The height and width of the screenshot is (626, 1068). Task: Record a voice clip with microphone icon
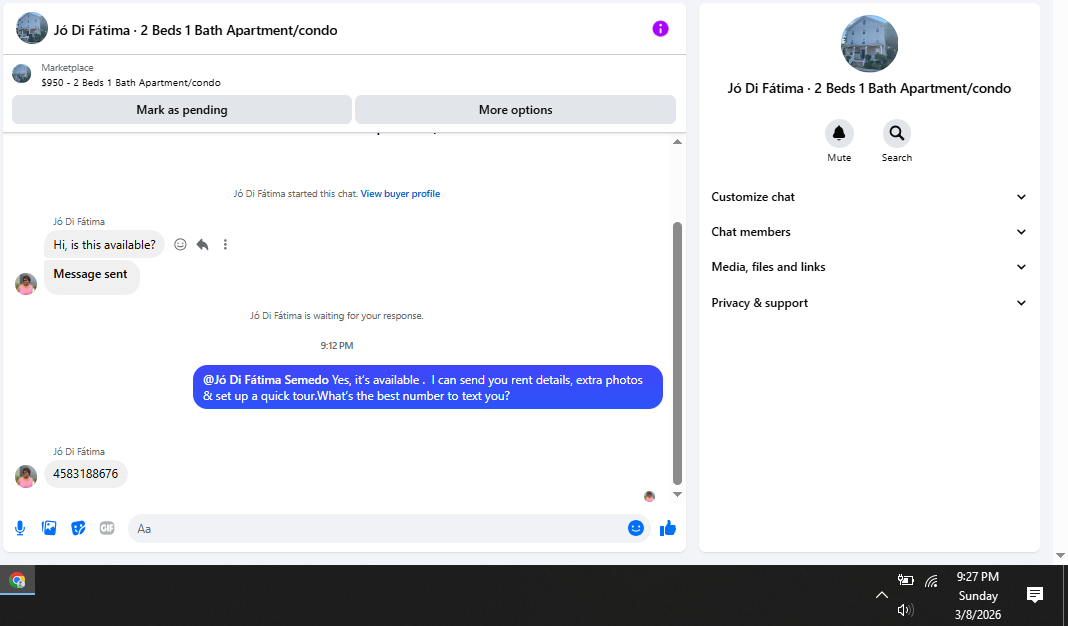tap(20, 528)
